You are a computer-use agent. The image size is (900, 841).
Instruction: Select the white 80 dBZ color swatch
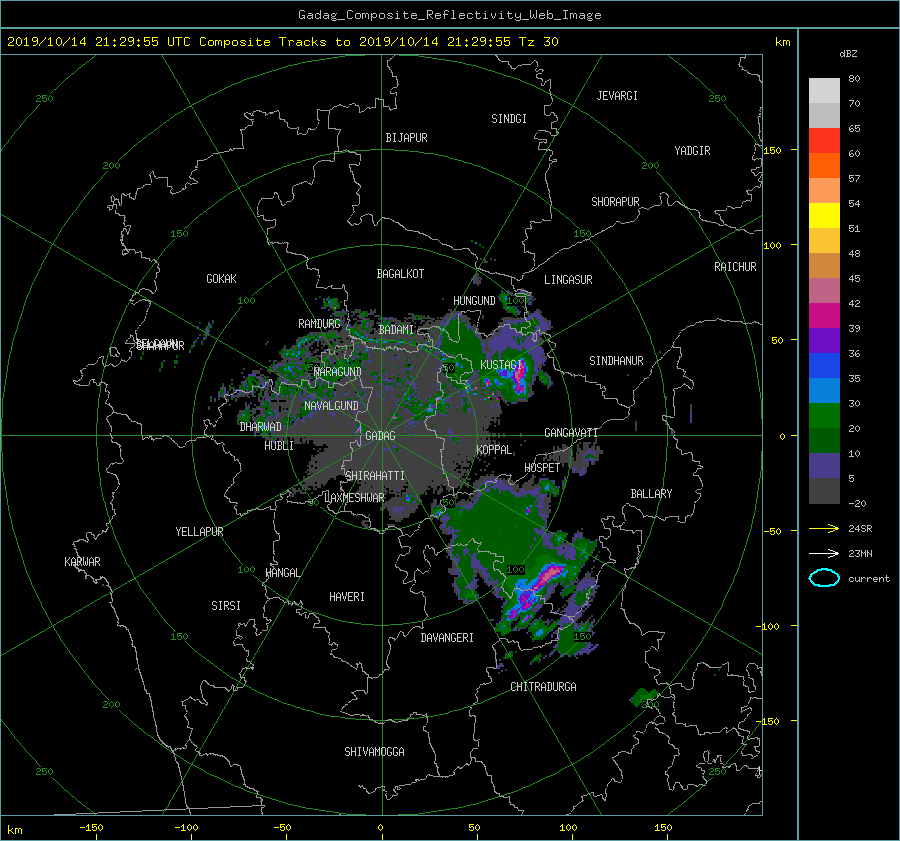(824, 91)
